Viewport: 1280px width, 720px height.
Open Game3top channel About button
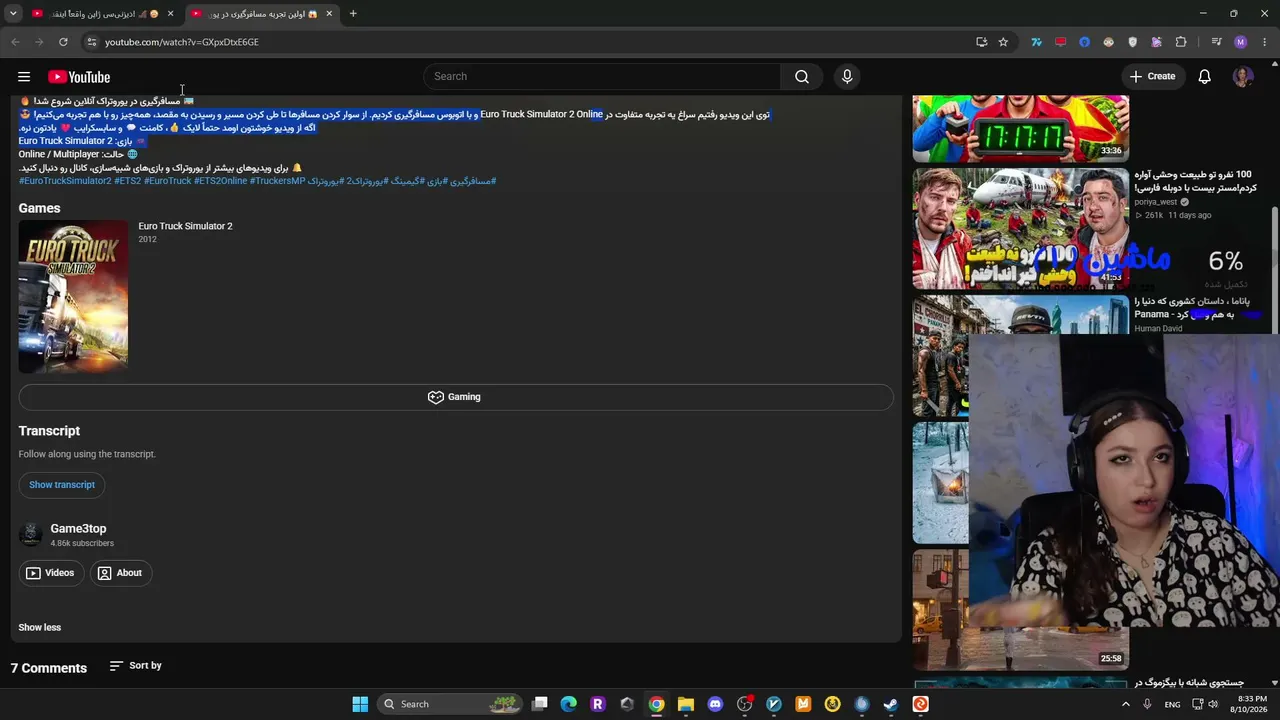coord(120,573)
